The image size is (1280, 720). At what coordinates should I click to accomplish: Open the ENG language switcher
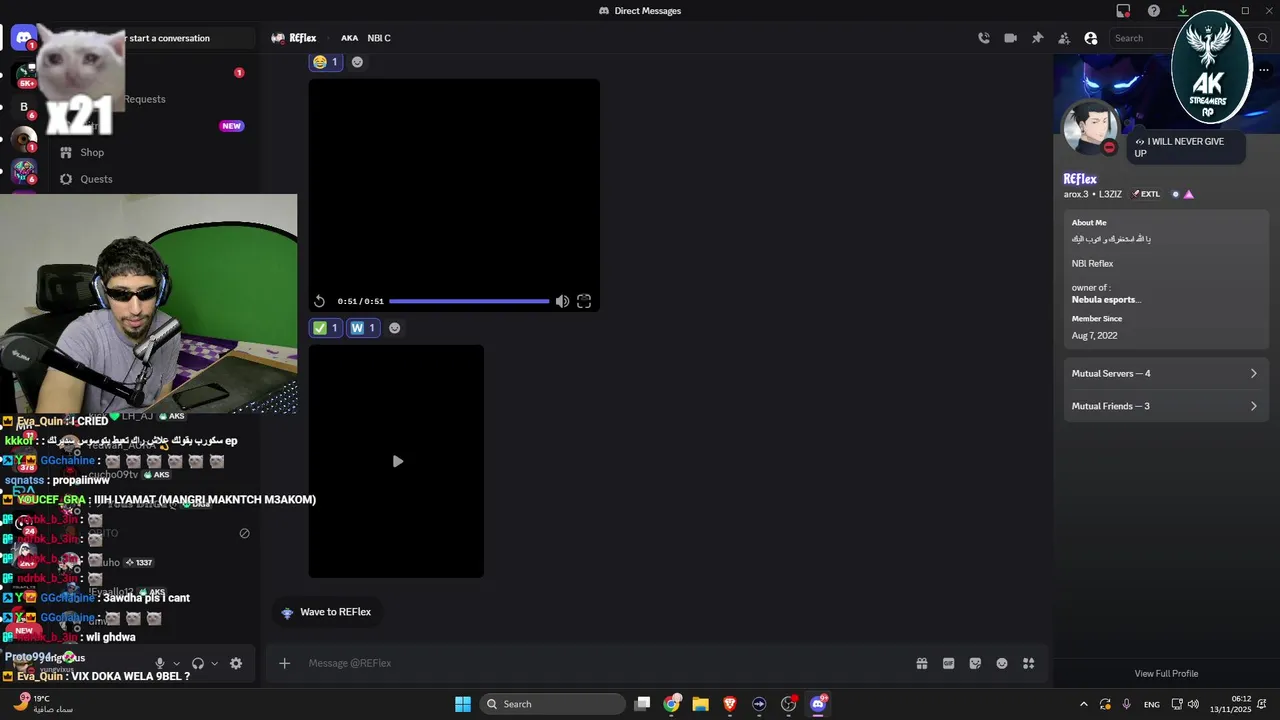pos(1152,704)
